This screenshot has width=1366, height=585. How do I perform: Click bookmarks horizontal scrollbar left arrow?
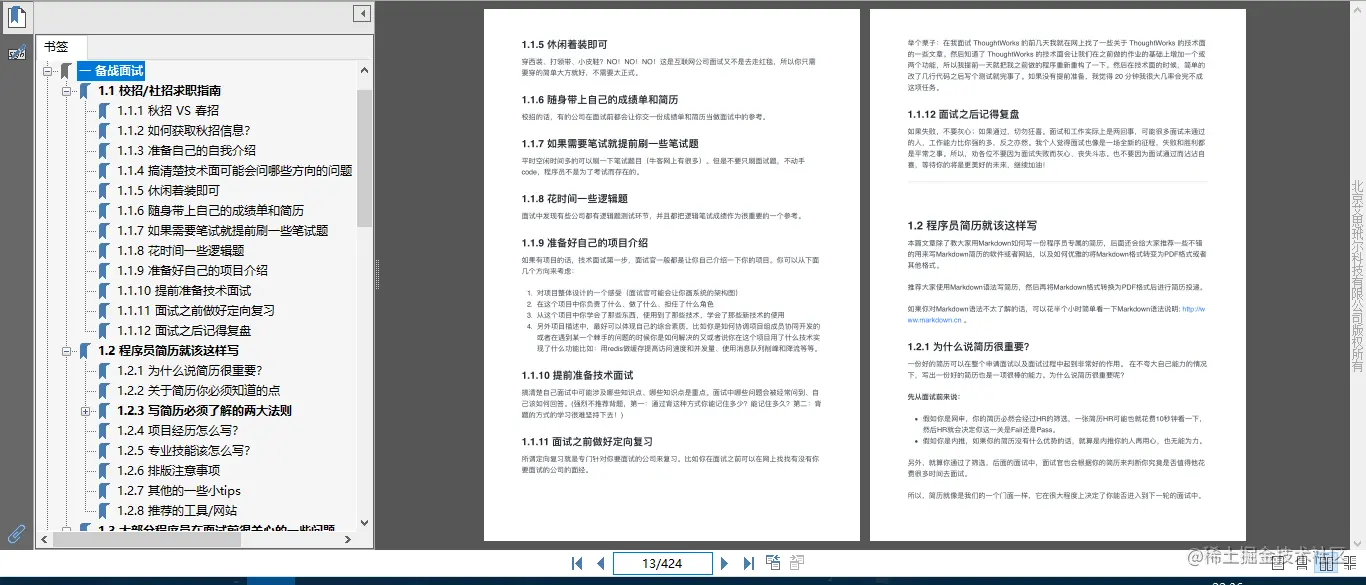(x=45, y=539)
